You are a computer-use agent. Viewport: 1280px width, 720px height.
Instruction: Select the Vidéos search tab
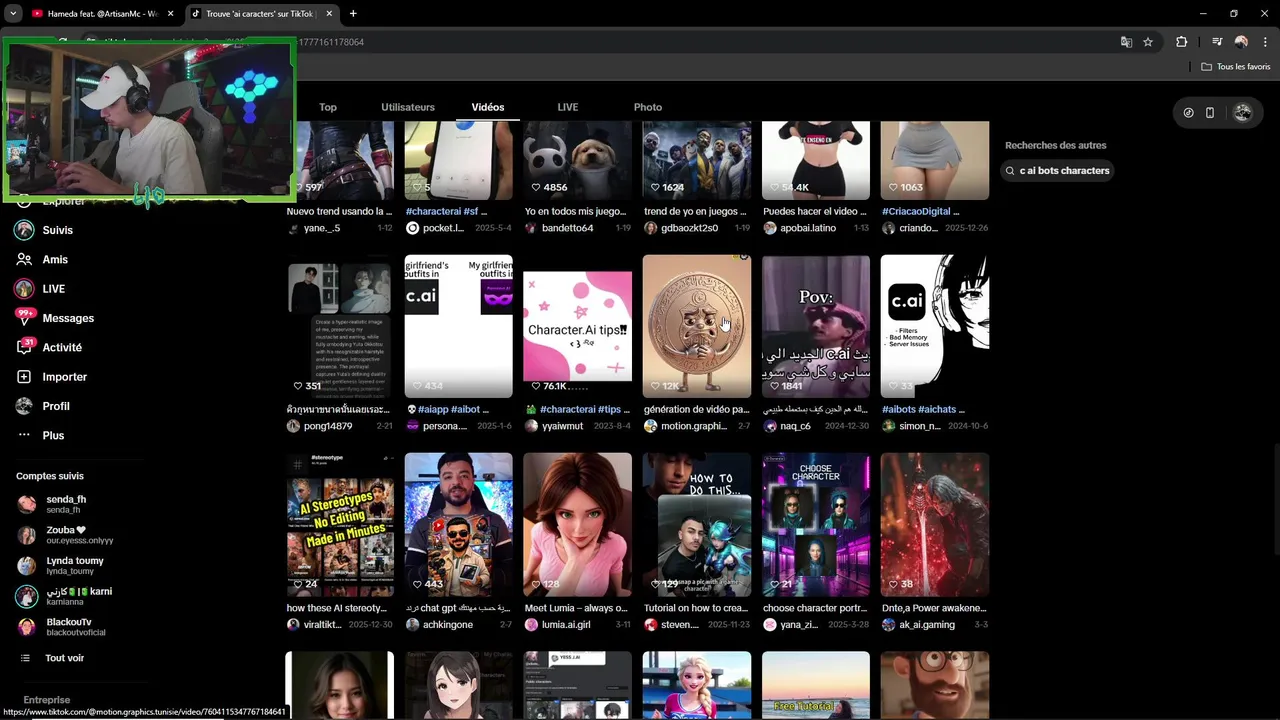click(x=488, y=107)
